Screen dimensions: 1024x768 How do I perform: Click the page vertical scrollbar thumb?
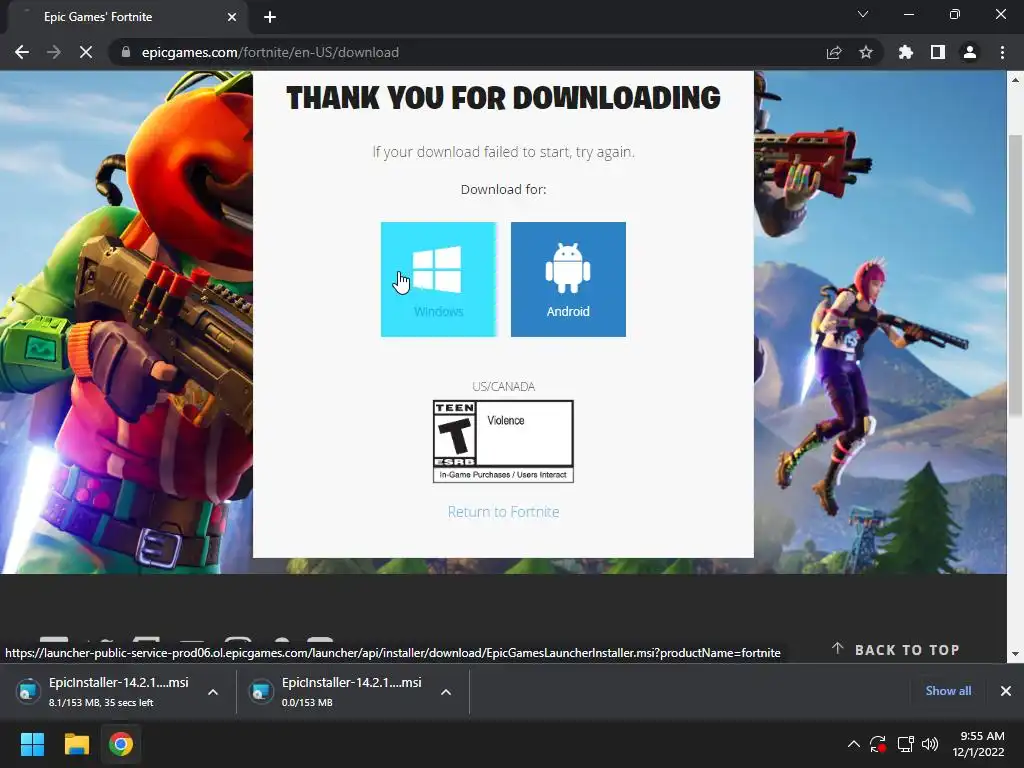[1015, 274]
